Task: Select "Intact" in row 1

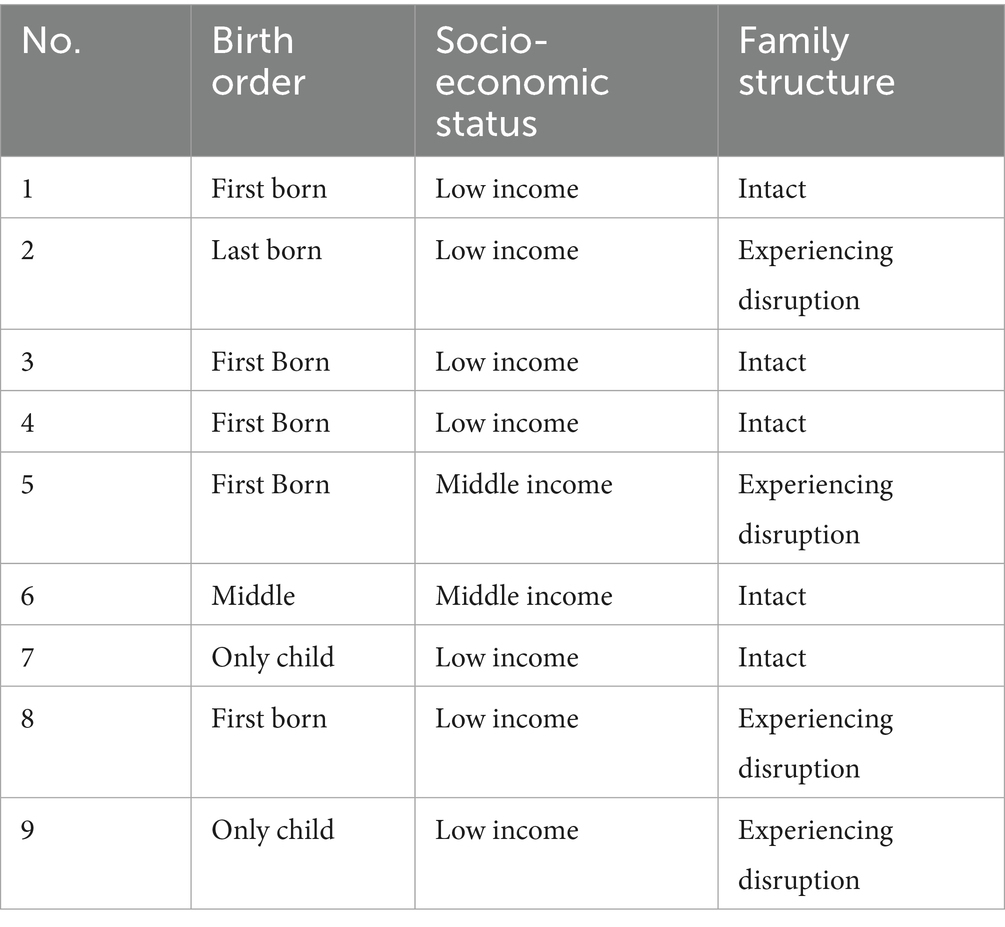Action: 772,188
